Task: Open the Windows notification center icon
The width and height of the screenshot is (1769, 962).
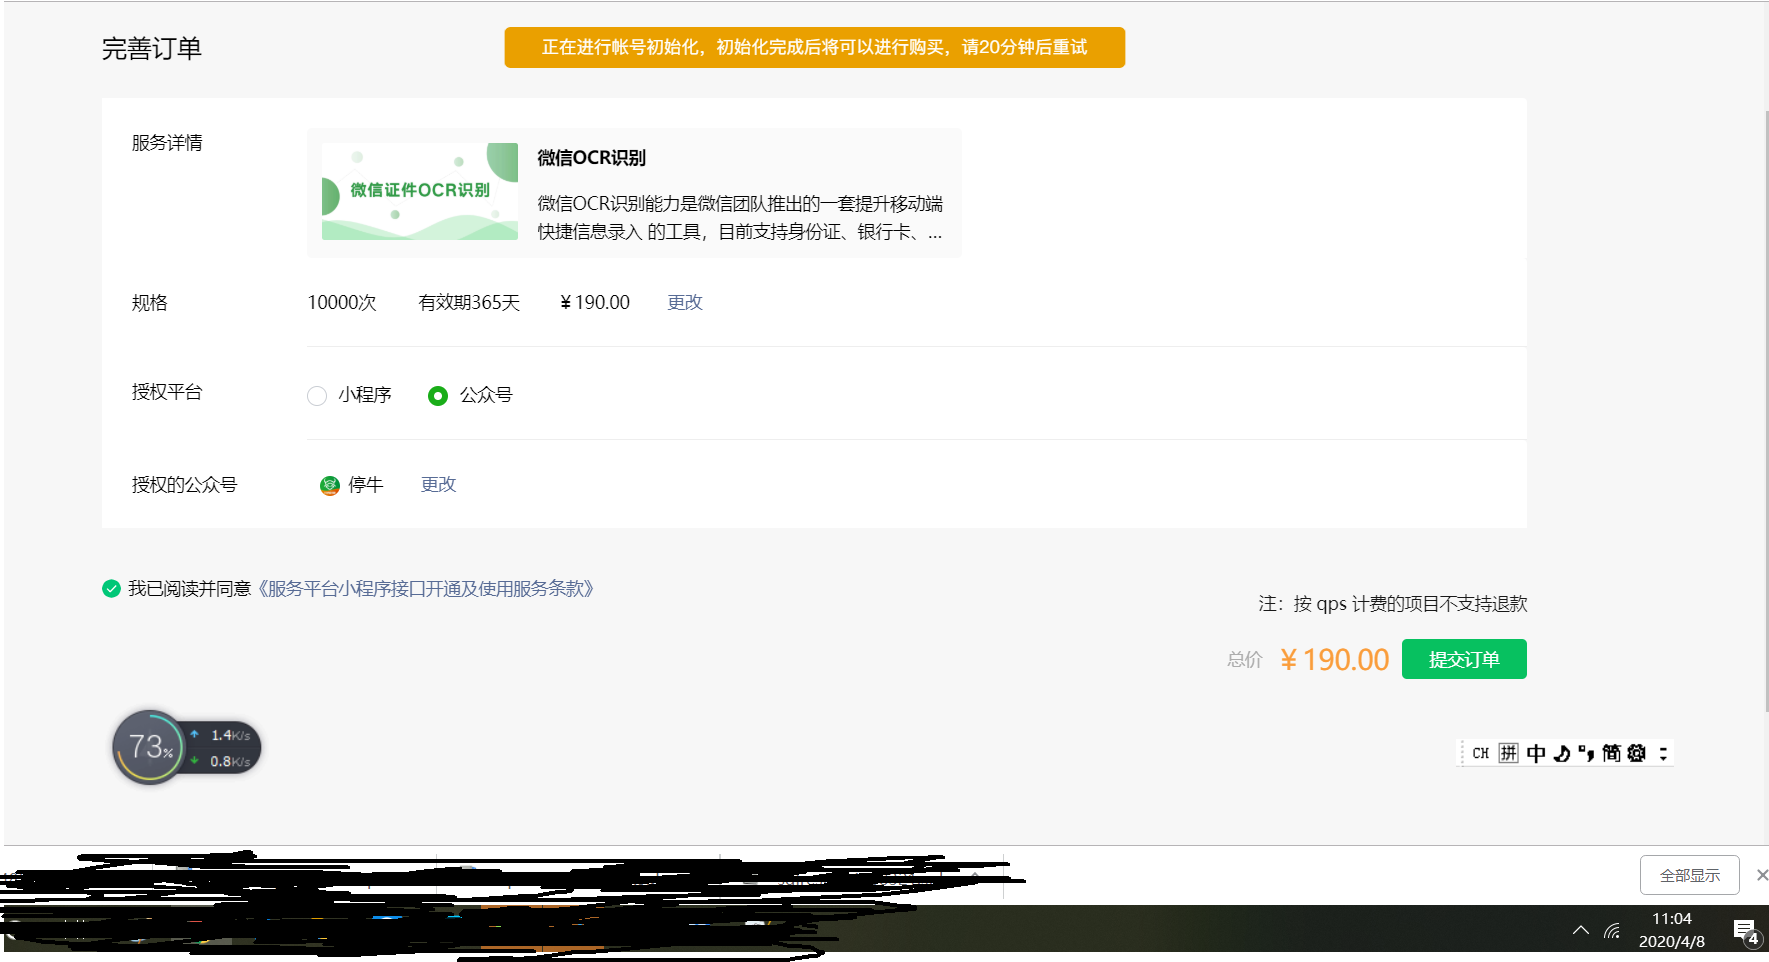Action: tap(1746, 931)
